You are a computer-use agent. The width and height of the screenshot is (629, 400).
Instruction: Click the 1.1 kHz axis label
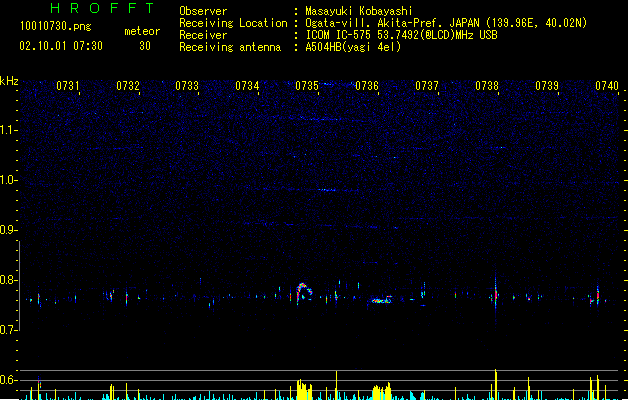[8, 130]
